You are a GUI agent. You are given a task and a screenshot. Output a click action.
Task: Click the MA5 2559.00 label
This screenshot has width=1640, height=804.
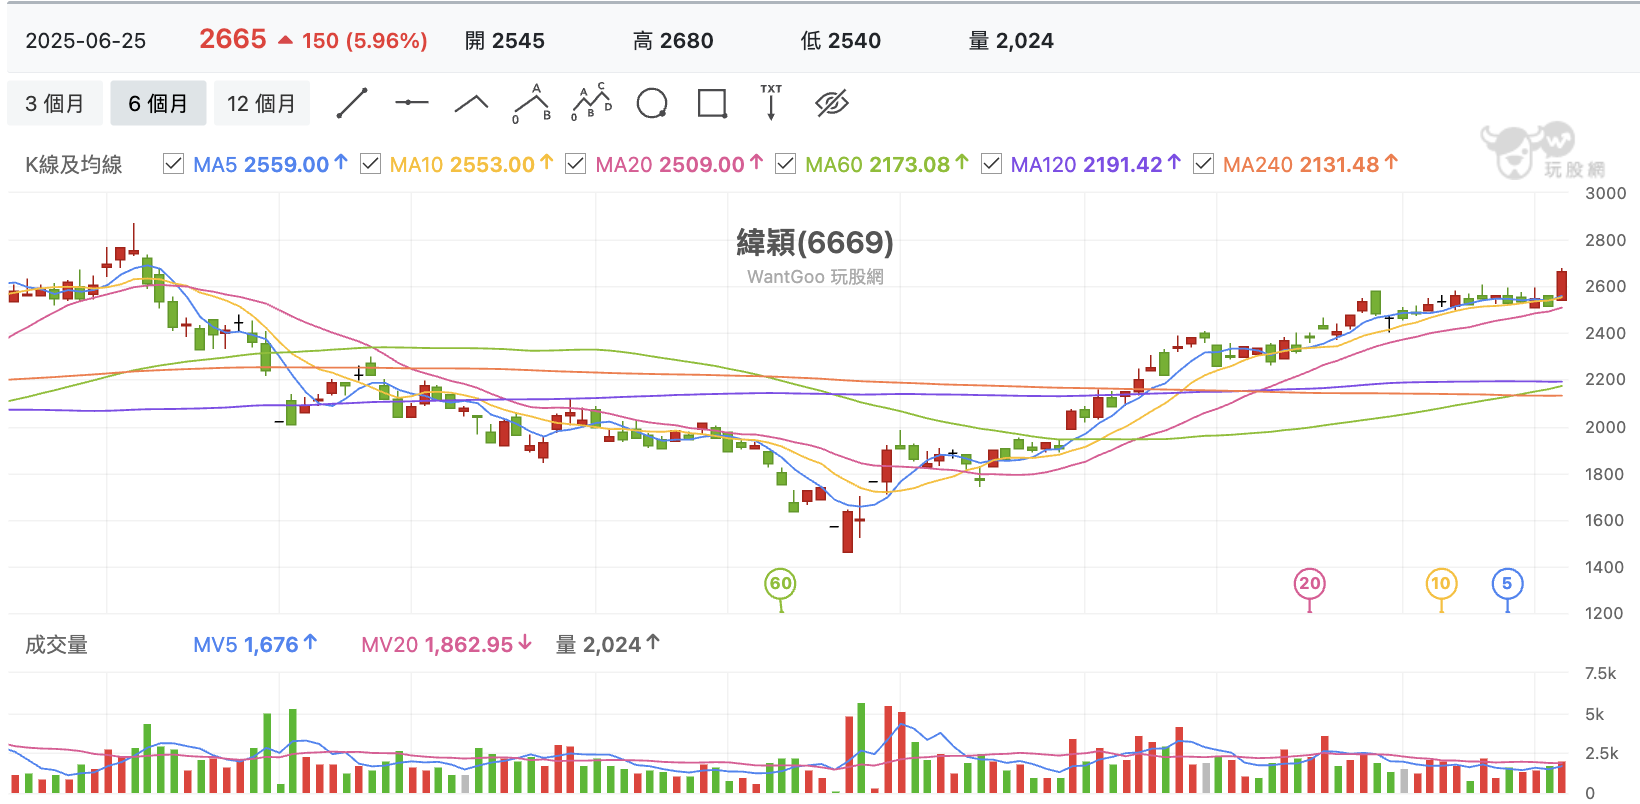(270, 164)
